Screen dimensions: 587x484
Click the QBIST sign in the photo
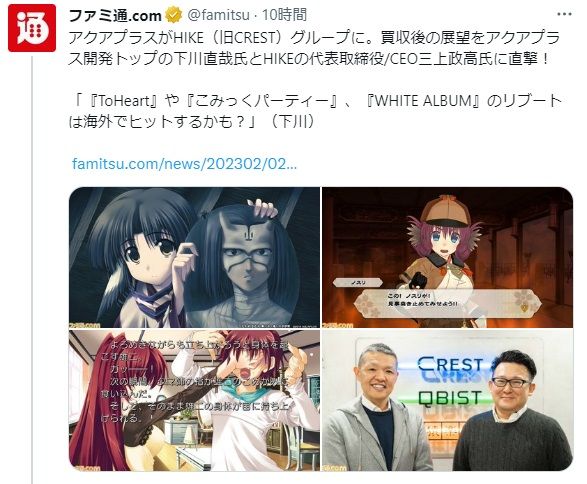pyautogui.click(x=449, y=398)
